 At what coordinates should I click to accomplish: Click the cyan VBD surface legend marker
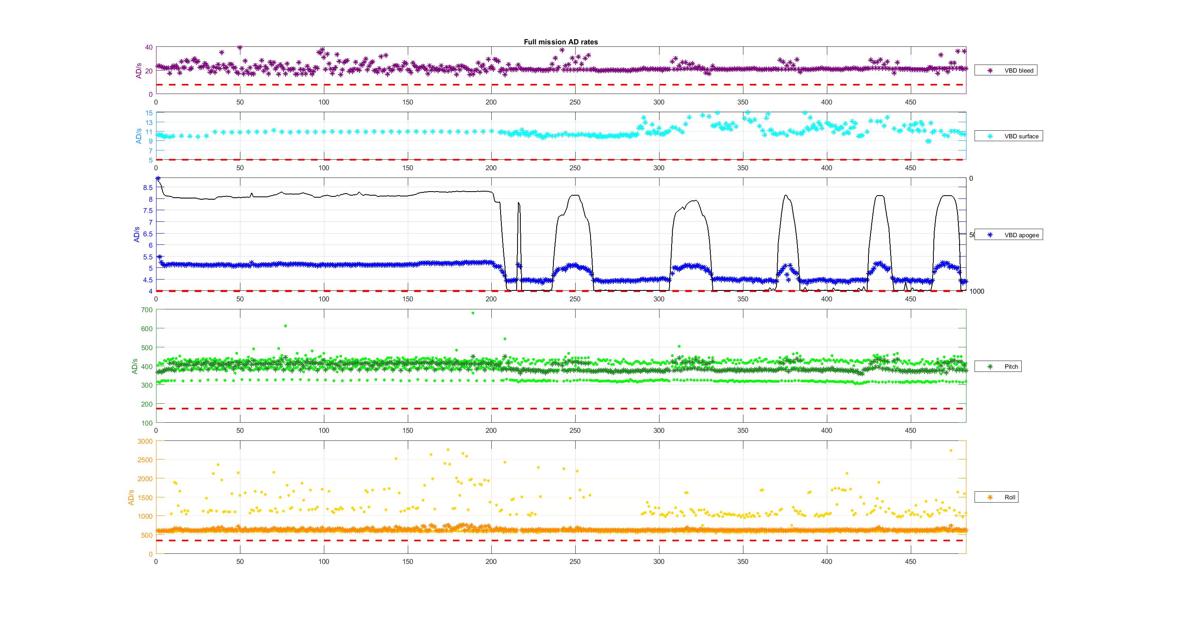point(989,135)
